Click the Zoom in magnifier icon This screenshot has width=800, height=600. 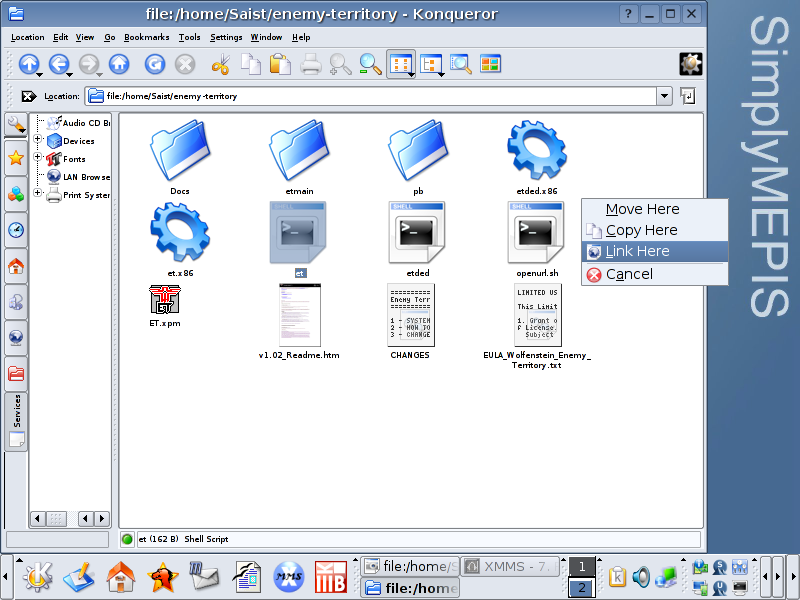pos(341,64)
